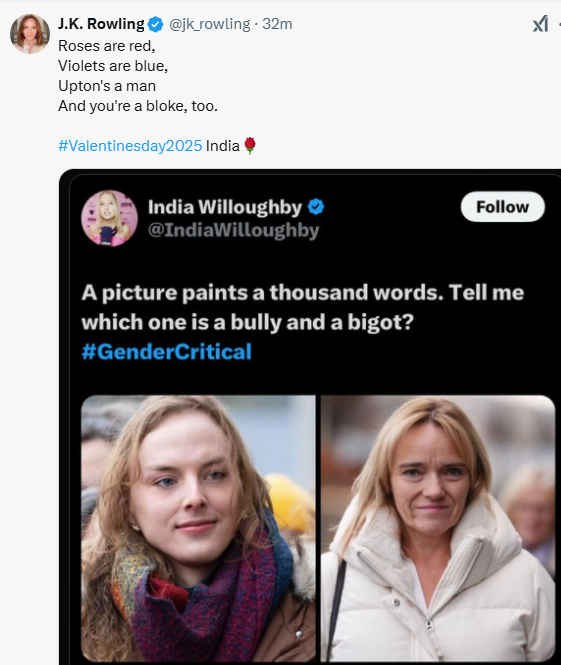Open the more options icon at the post's edge

[x=559, y=24]
